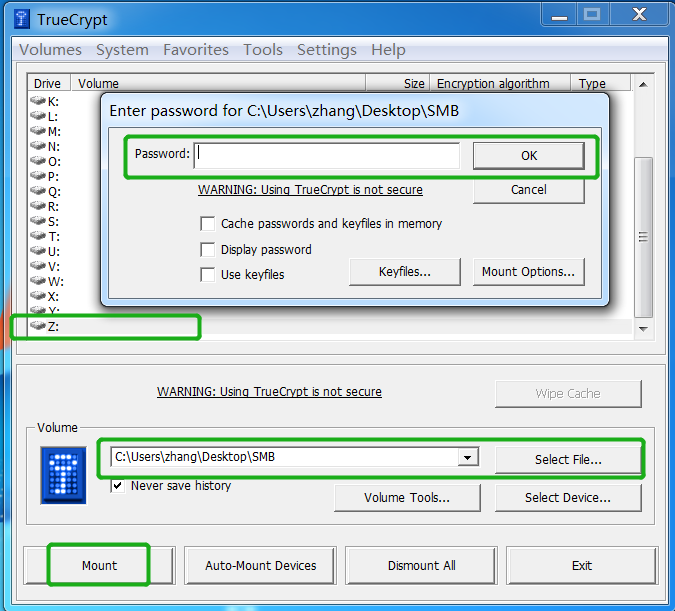Image resolution: width=675 pixels, height=611 pixels.
Task: Select the W: drive icon
Action: point(38,281)
